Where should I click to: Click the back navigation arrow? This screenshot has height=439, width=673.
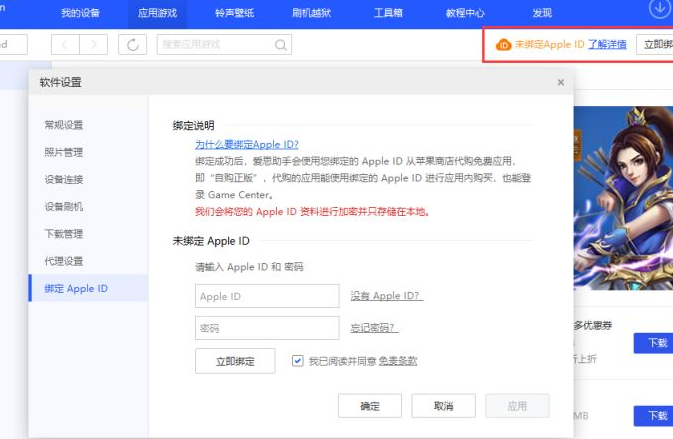click(65, 44)
